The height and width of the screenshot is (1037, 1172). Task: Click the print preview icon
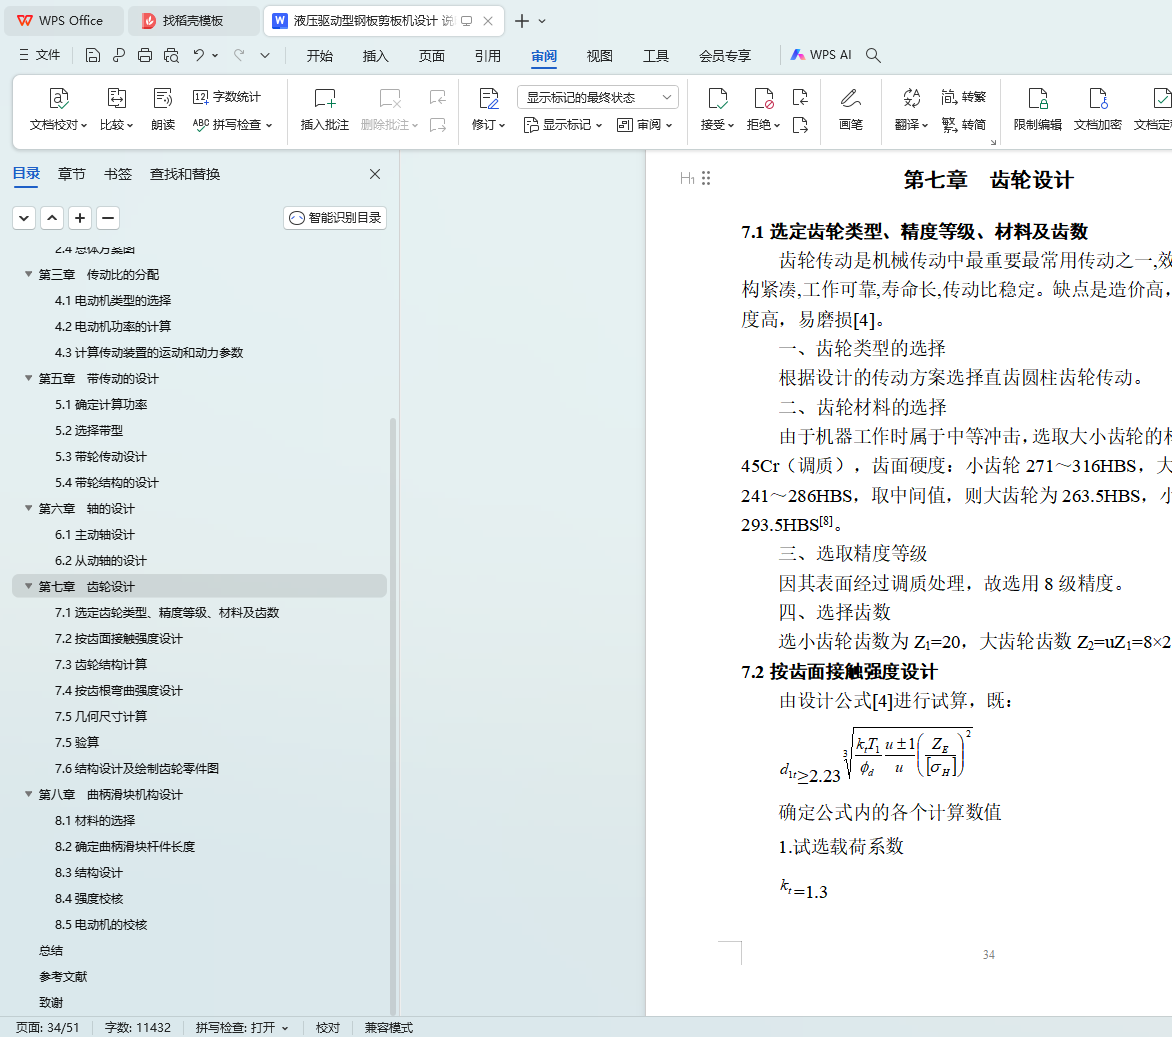171,55
